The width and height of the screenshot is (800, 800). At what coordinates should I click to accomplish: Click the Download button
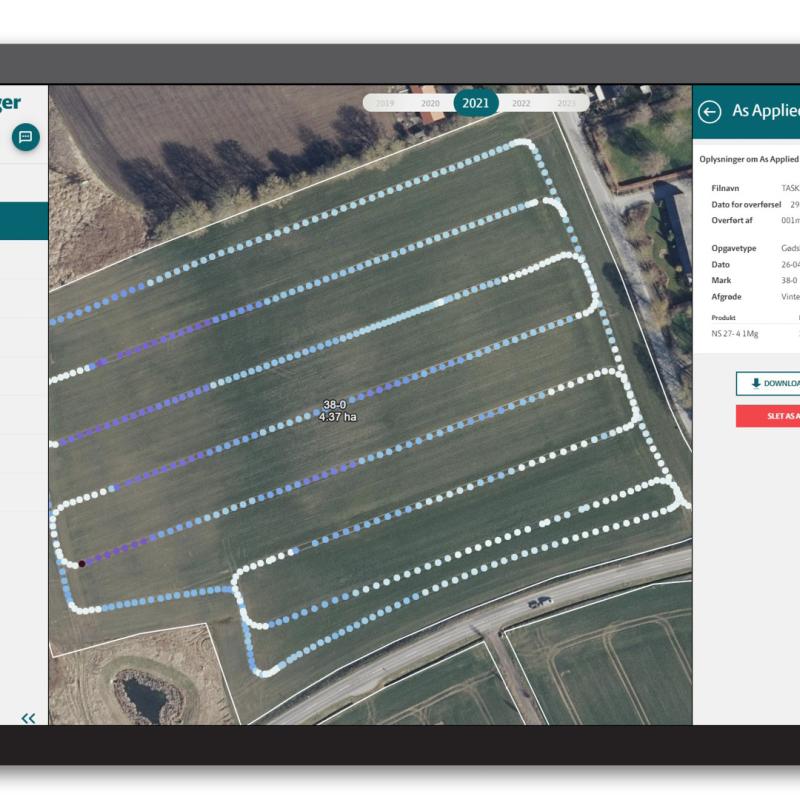[768, 383]
